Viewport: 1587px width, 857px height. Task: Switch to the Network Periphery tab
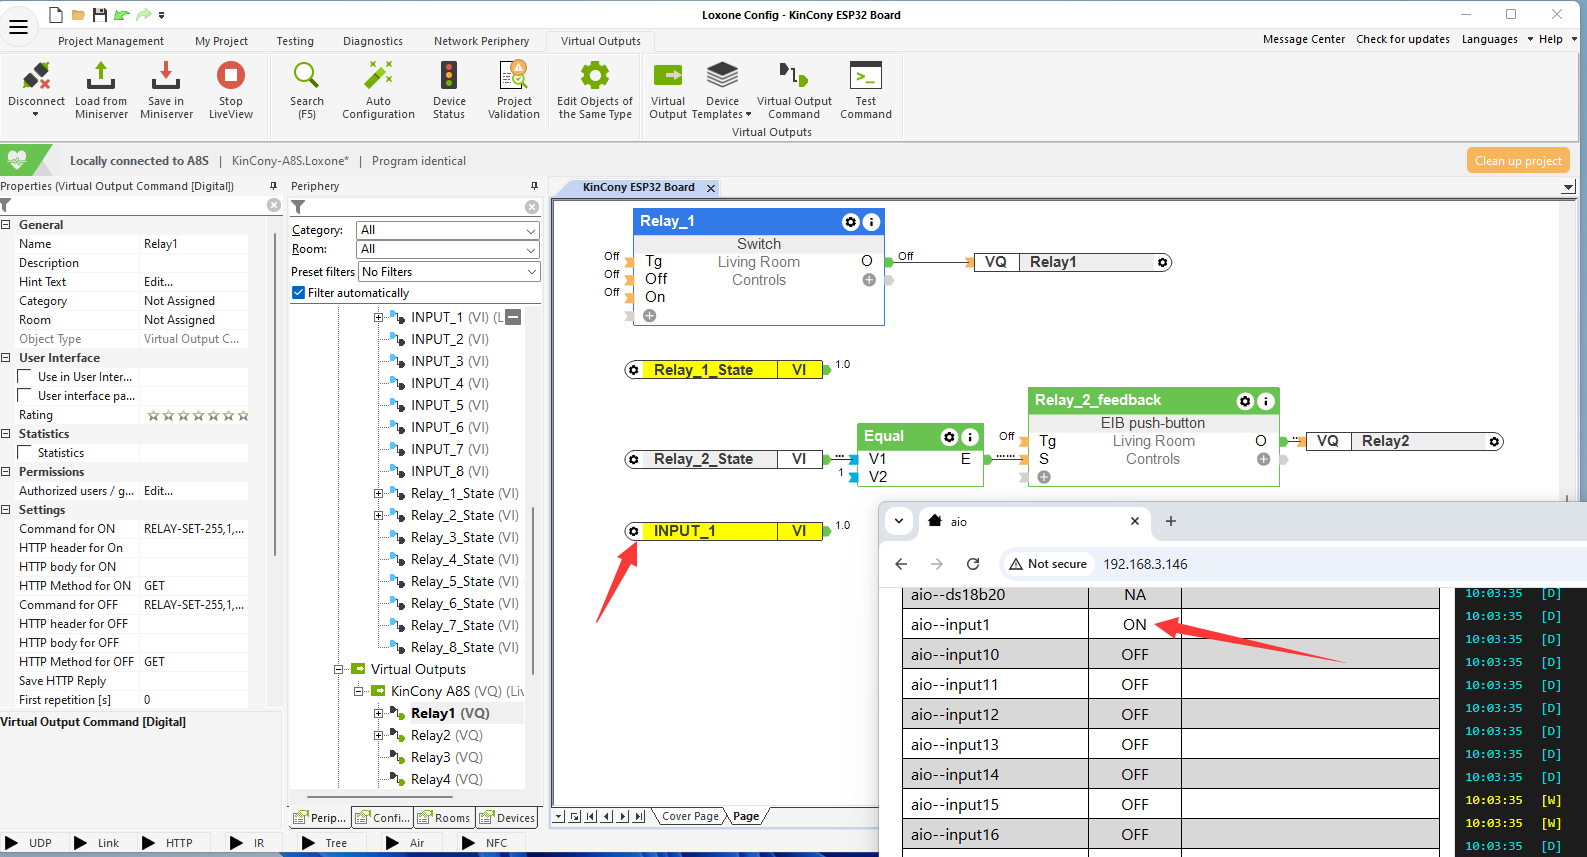pyautogui.click(x=481, y=41)
